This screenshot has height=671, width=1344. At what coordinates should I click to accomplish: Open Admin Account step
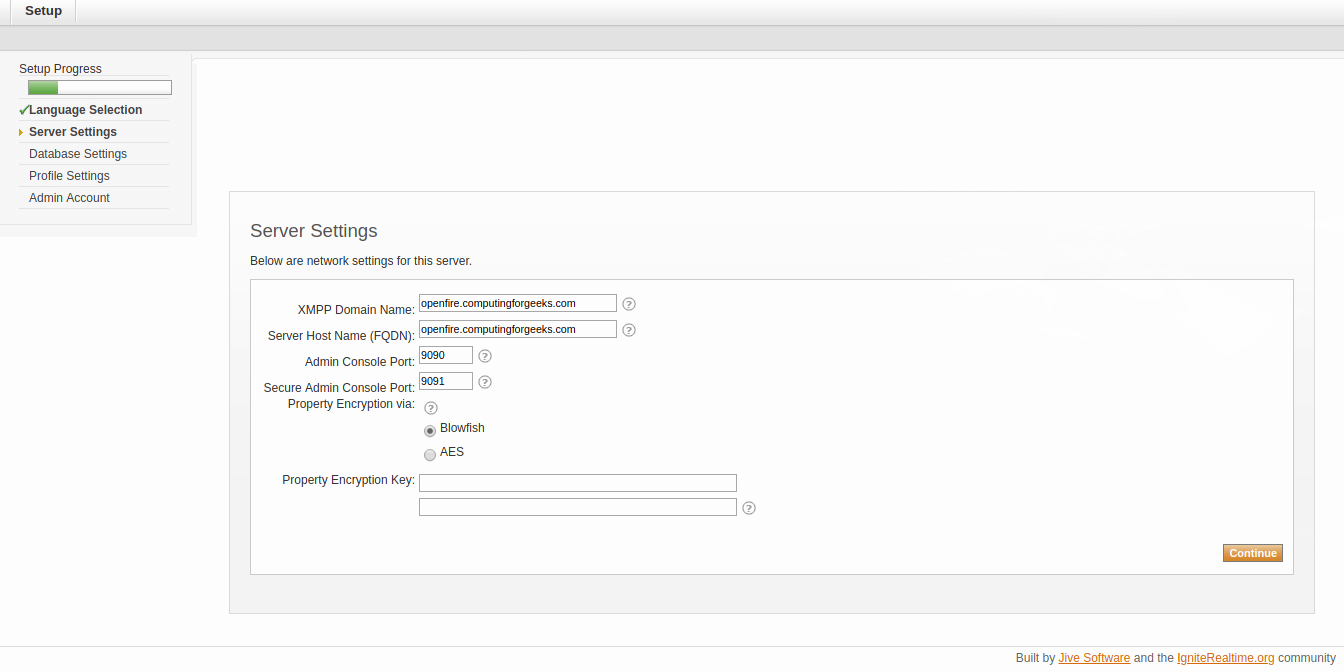point(69,198)
